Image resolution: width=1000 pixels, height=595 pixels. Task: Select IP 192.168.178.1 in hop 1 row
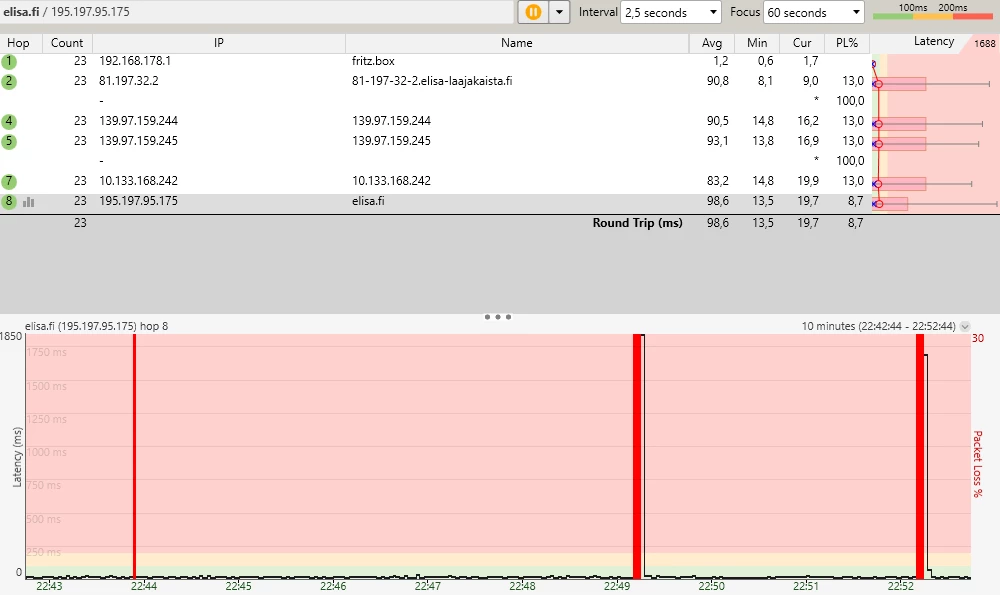click(x=135, y=61)
